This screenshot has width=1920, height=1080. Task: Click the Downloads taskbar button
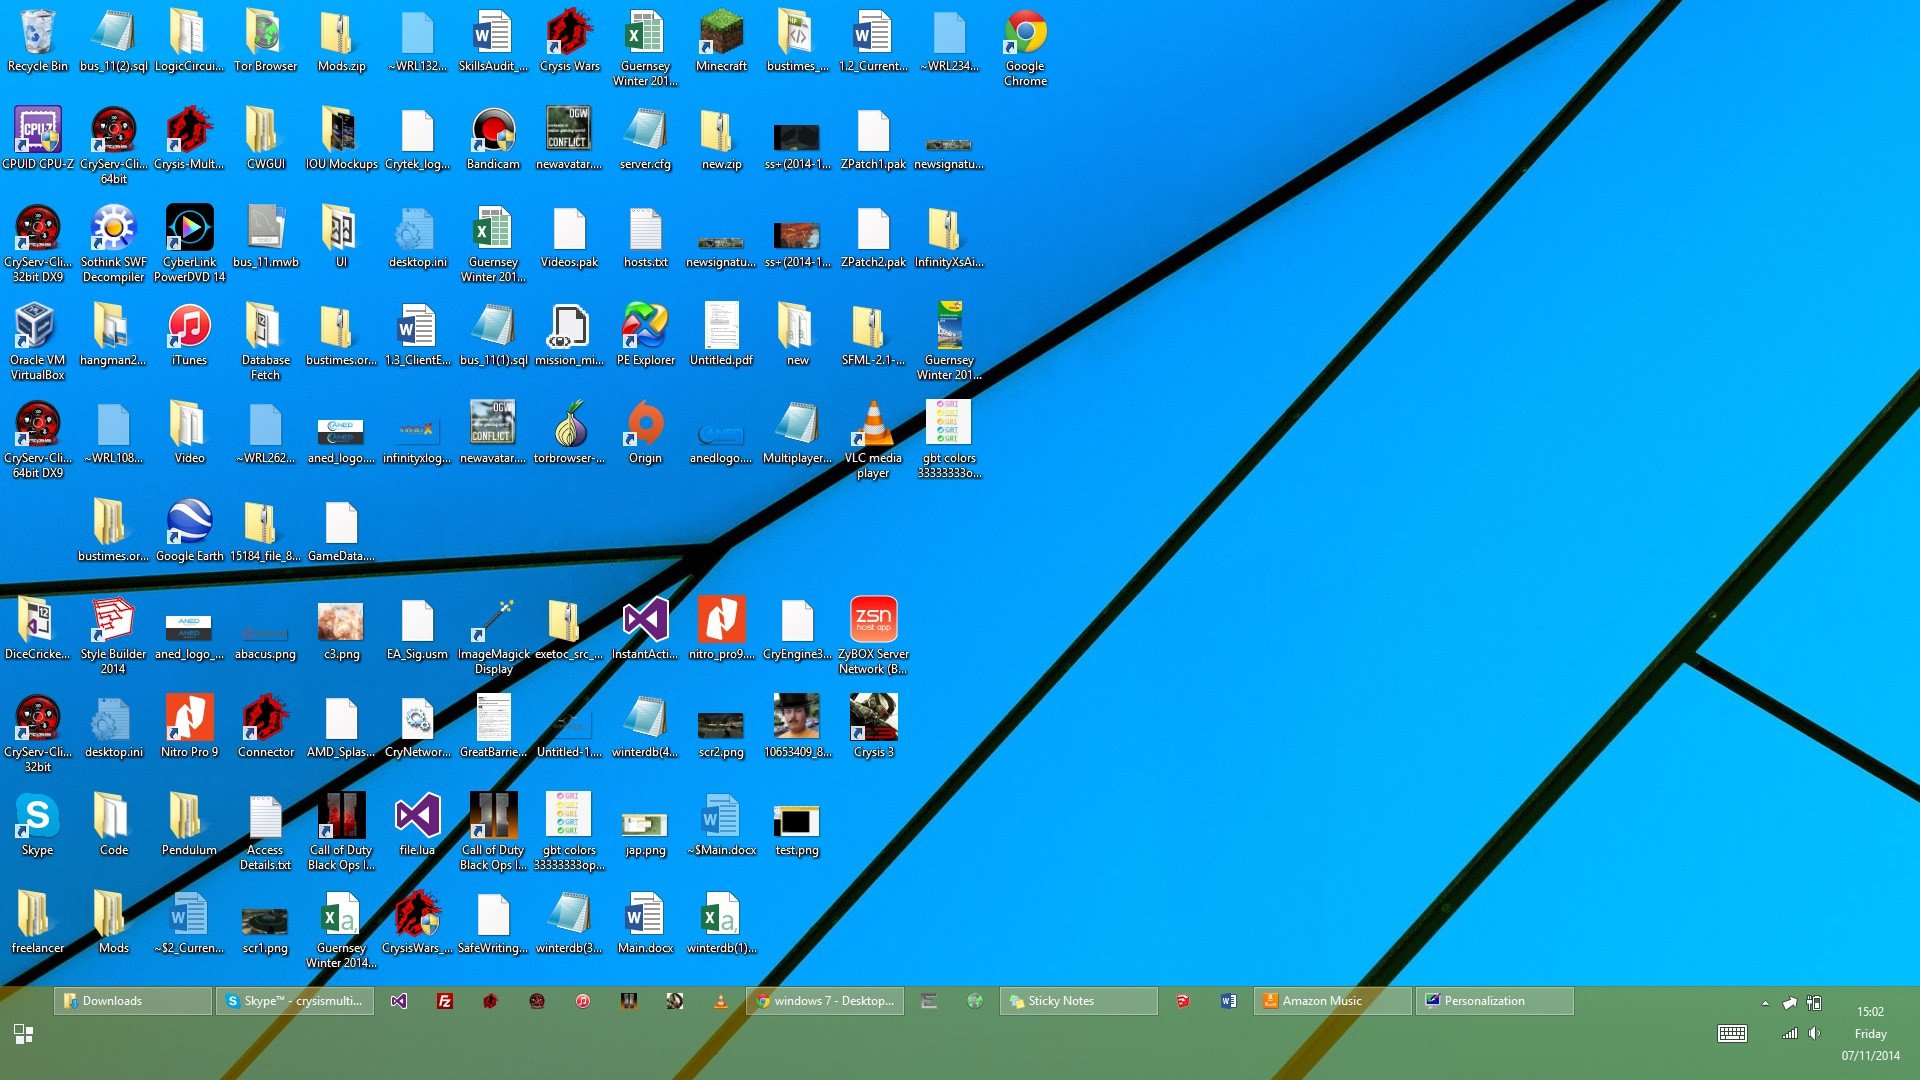point(132,1001)
